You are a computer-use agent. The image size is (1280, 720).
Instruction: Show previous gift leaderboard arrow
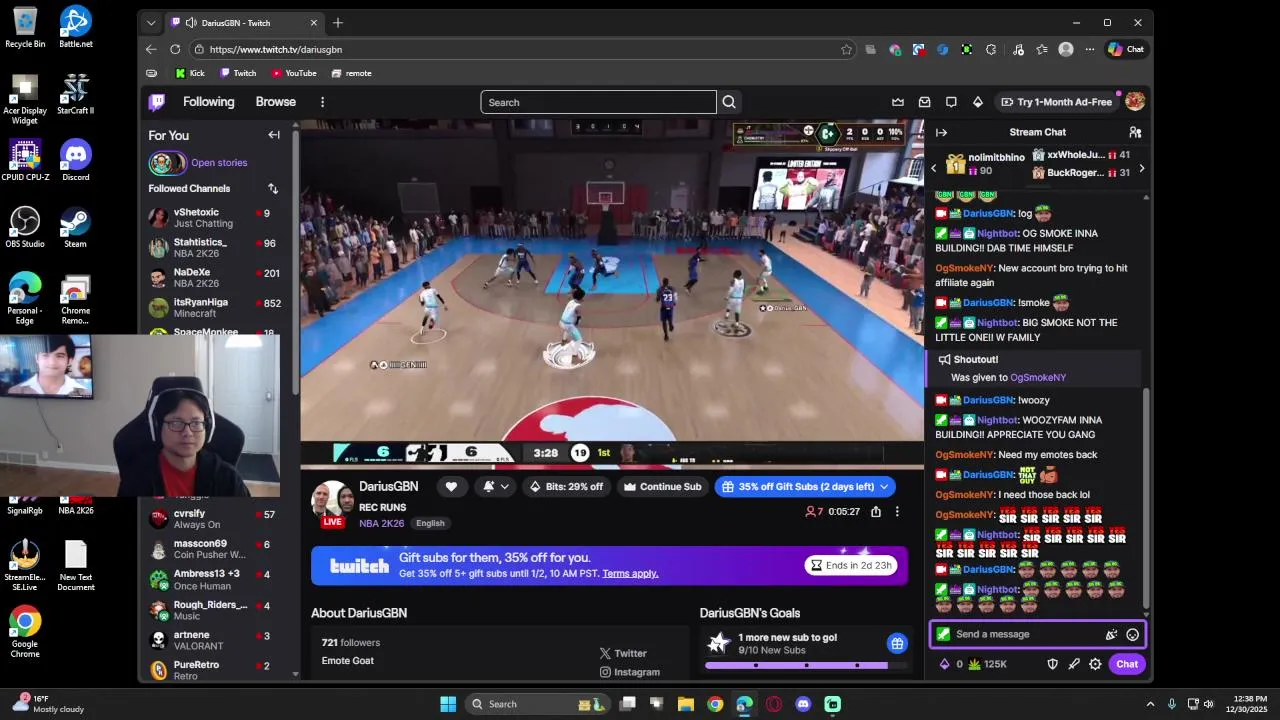click(x=934, y=168)
